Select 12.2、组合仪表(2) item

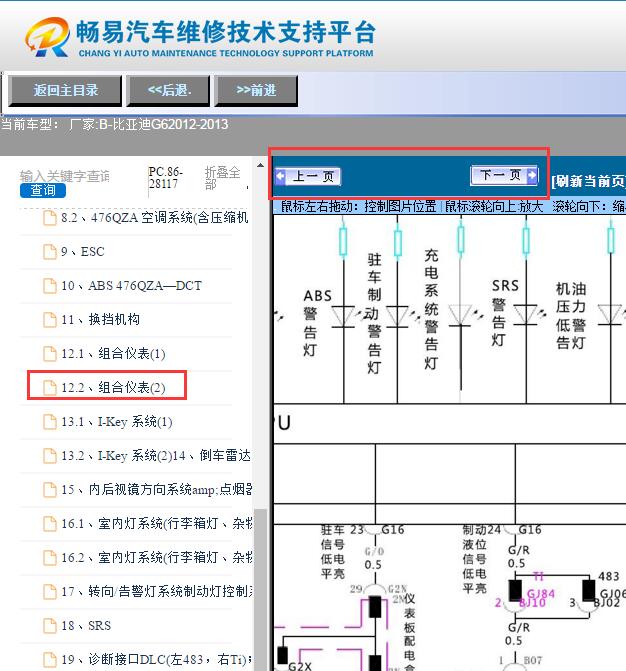113,387
